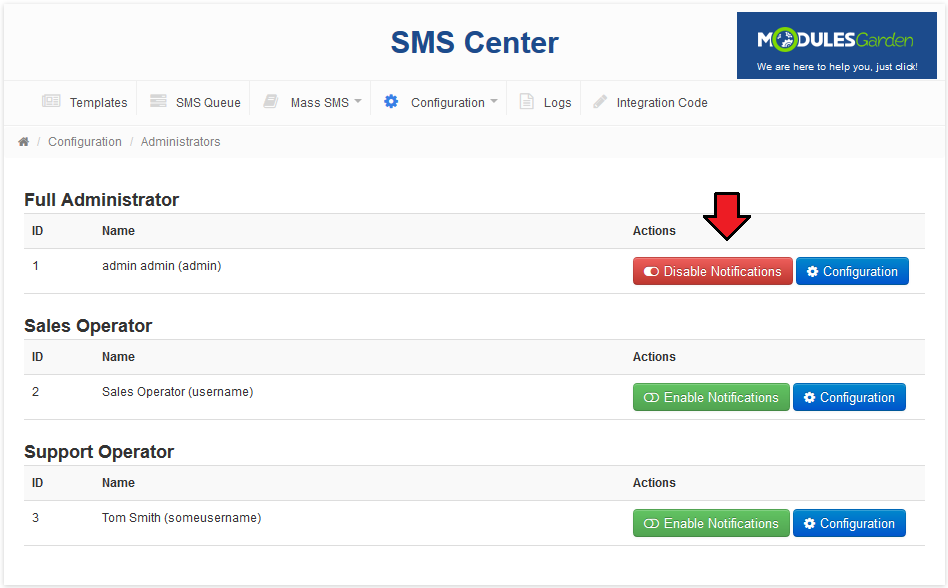Viewport: 948px width, 588px height.
Task: Click the ID column header under Sales Operator
Action: 37,357
